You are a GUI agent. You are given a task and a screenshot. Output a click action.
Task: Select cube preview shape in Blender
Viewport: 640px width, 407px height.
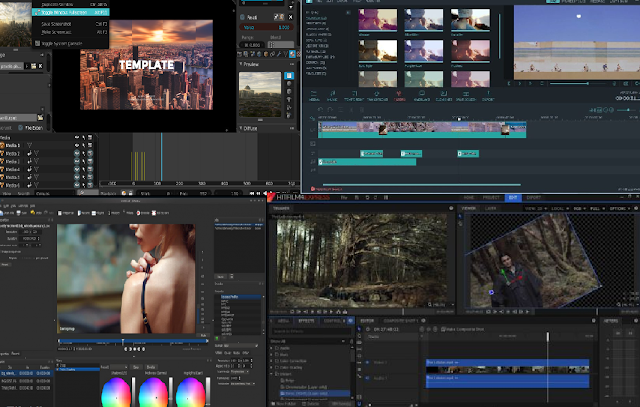(x=289, y=91)
